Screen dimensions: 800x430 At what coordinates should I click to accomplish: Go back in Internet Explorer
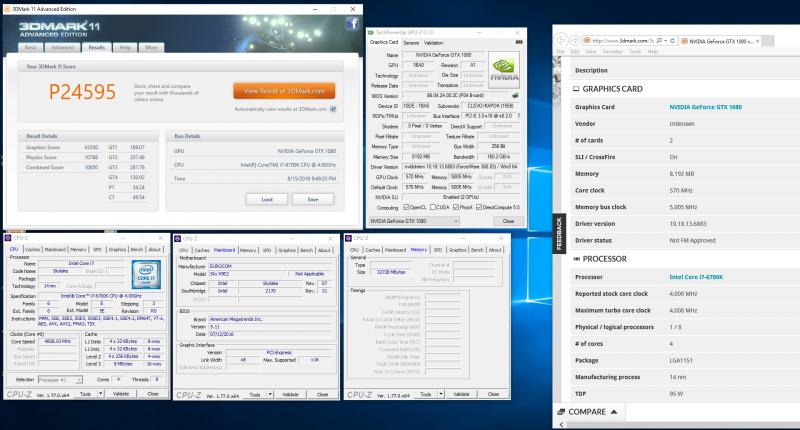point(562,40)
